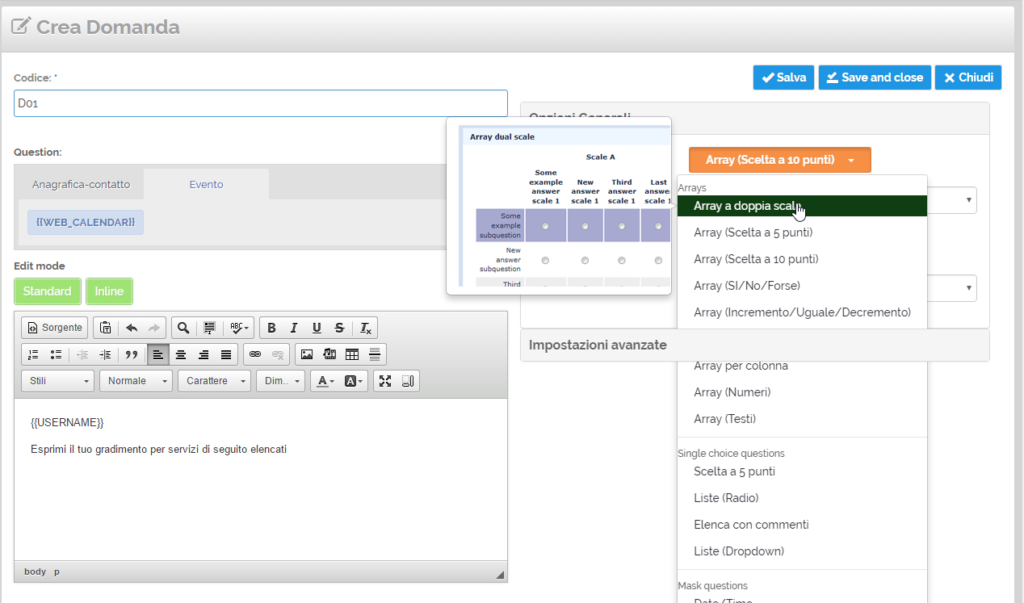Image resolution: width=1024 pixels, height=603 pixels.
Task: Click the embed media icon
Action: coord(329,355)
